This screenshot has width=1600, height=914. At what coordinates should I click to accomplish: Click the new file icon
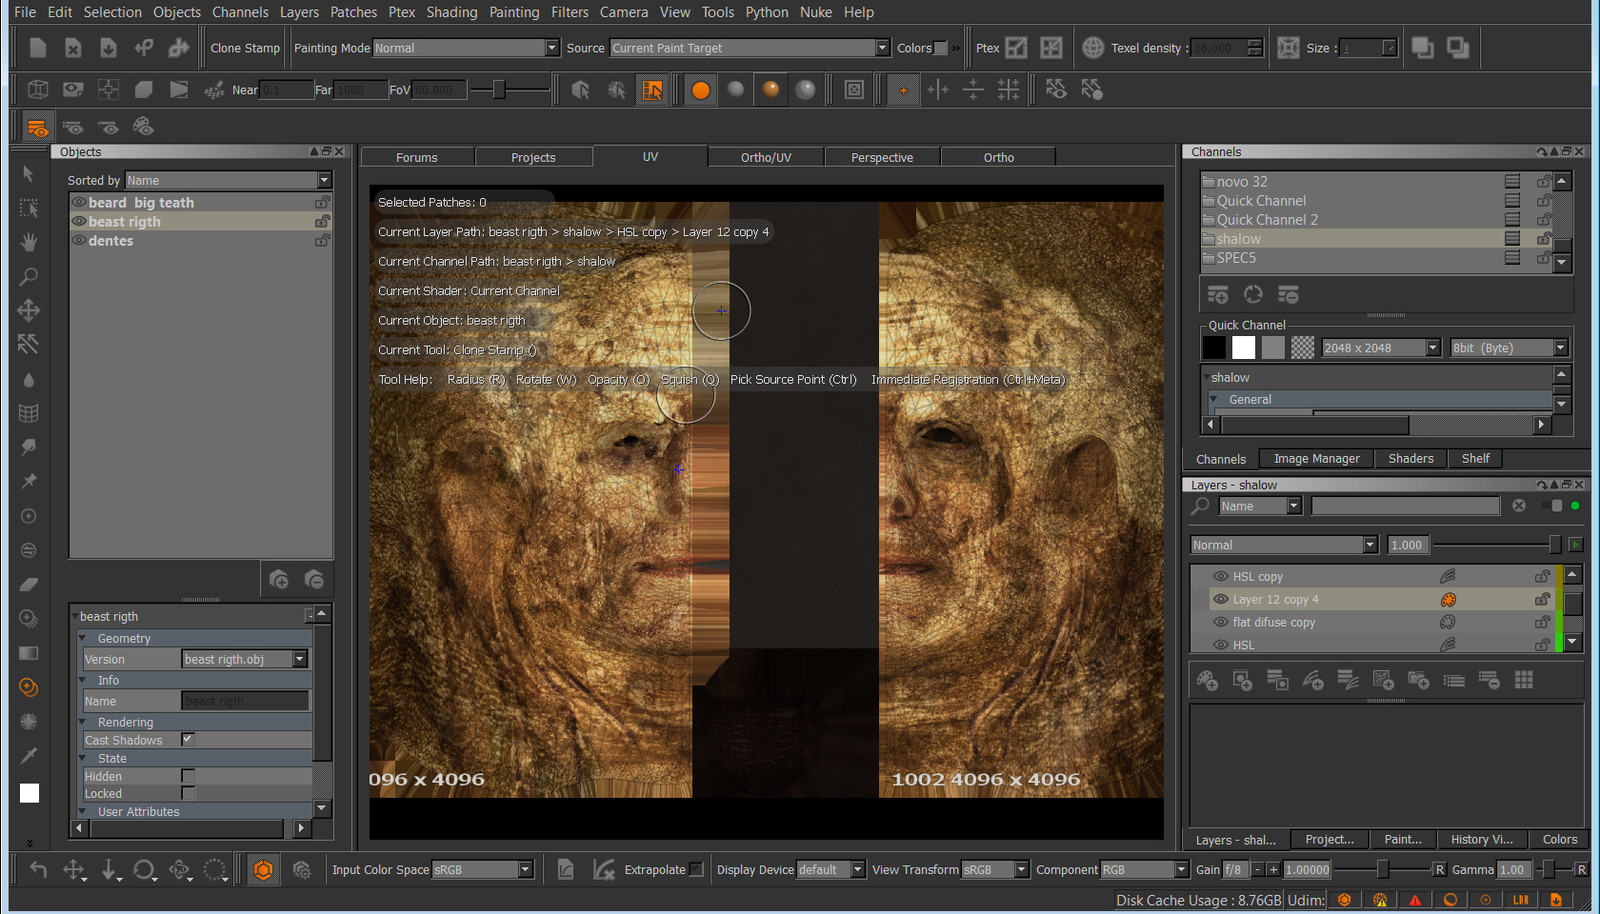click(38, 48)
